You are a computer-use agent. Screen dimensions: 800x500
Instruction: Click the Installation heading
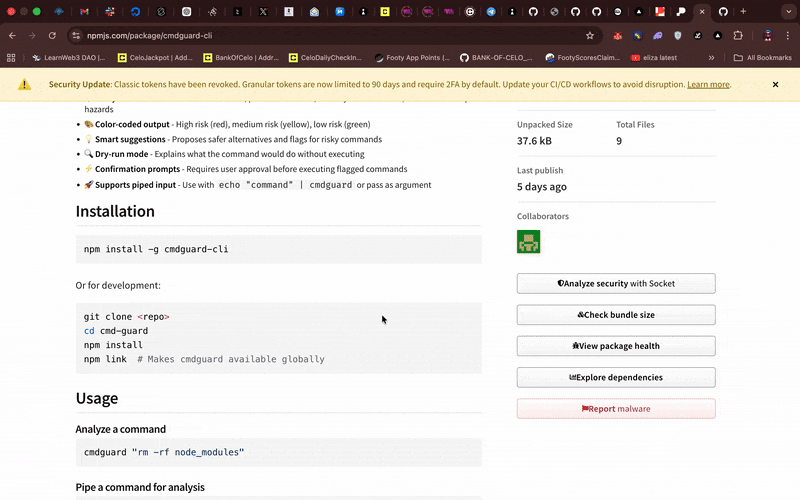(115, 211)
